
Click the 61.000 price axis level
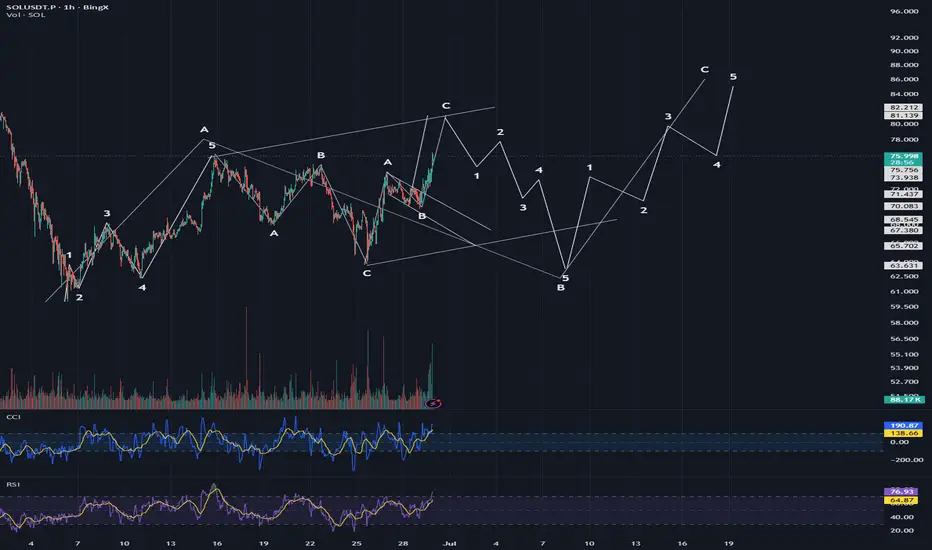coord(904,291)
